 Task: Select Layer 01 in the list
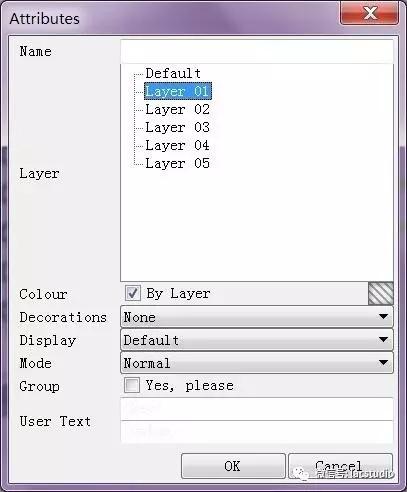(x=178, y=91)
